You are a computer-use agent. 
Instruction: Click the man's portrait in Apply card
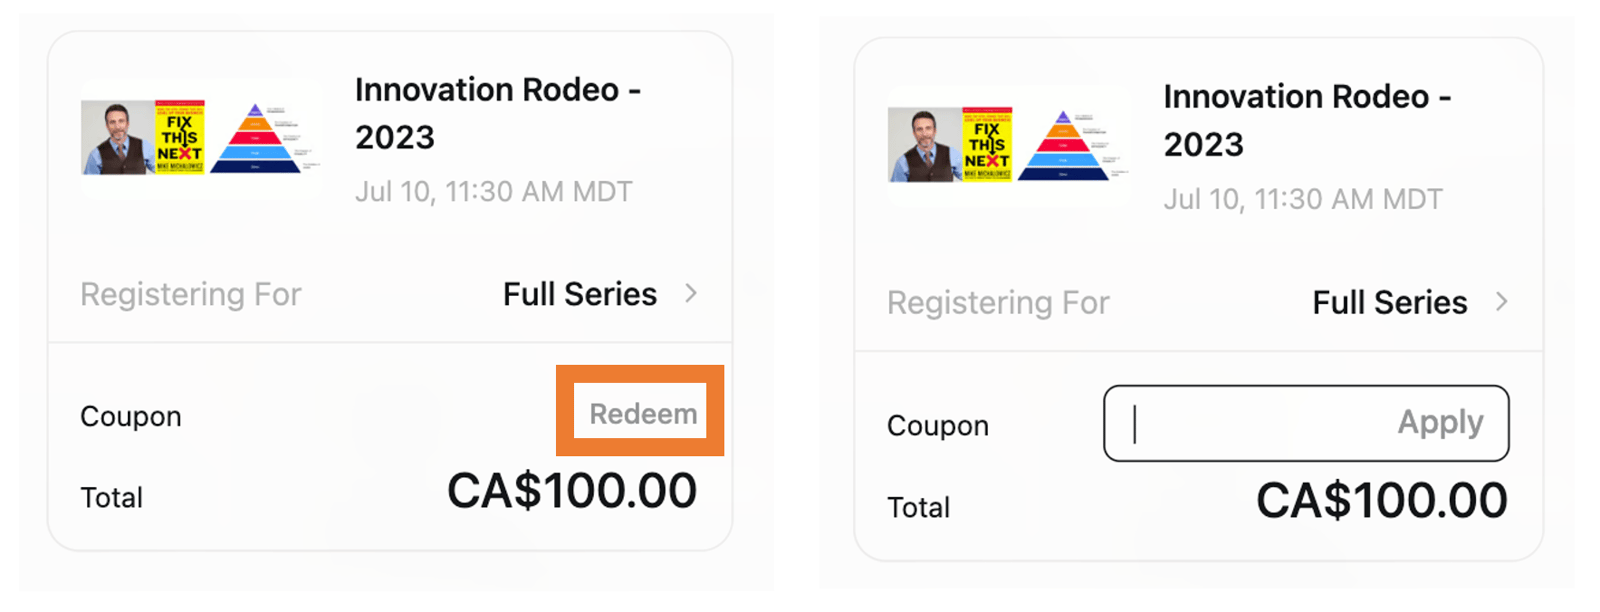[x=924, y=146]
